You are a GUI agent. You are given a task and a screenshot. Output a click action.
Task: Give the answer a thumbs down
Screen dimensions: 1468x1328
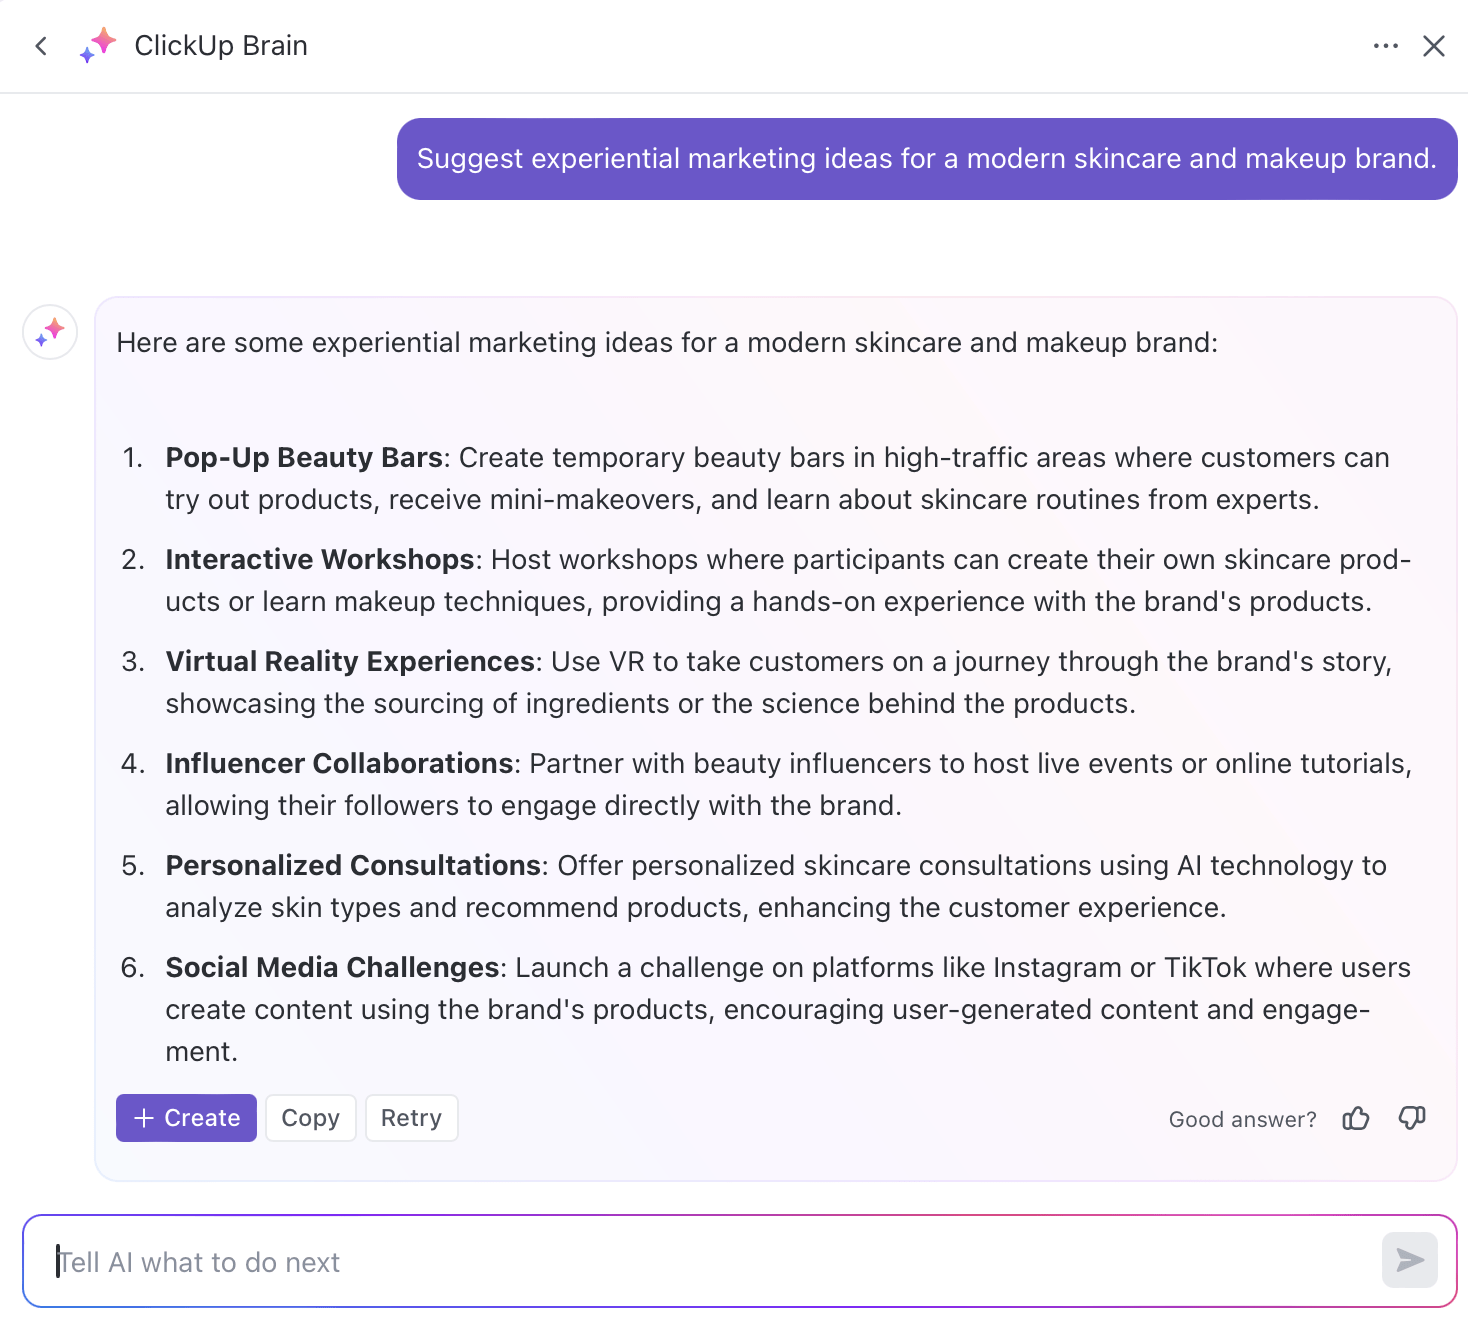[1412, 1118]
